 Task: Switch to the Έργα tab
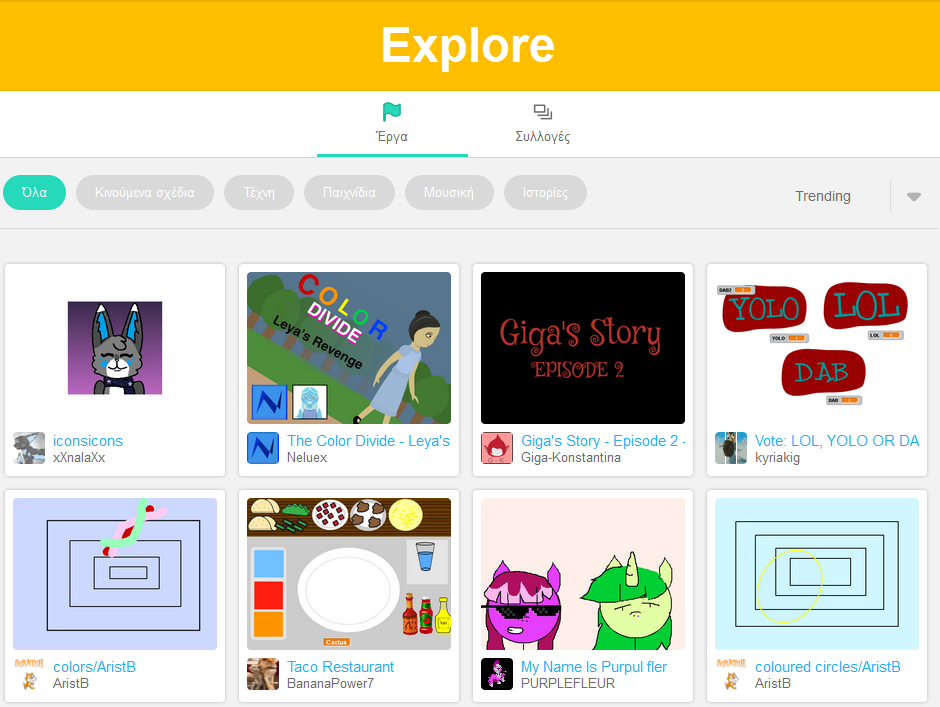pyautogui.click(x=392, y=124)
